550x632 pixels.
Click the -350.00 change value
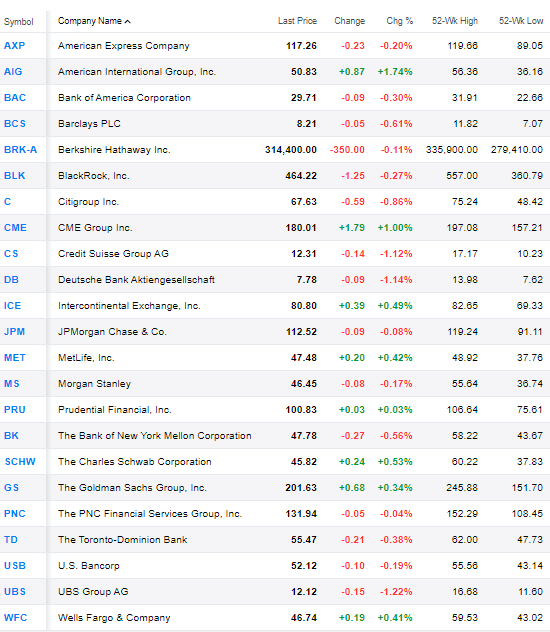(347, 150)
